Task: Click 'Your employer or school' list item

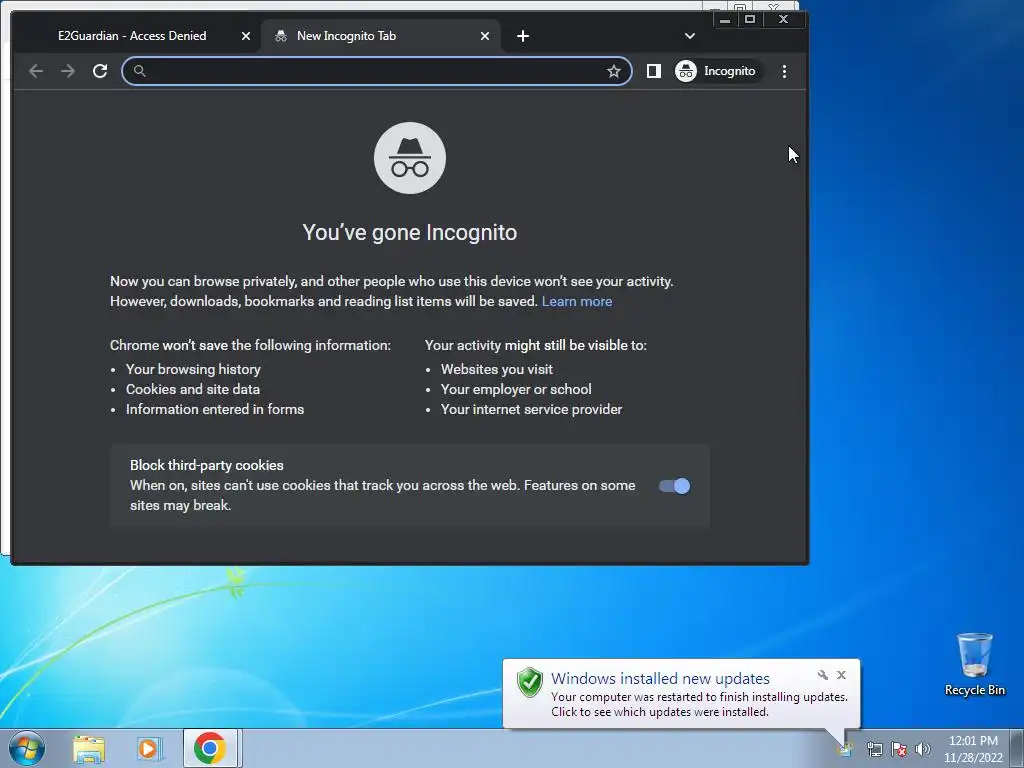Action: coord(516,389)
